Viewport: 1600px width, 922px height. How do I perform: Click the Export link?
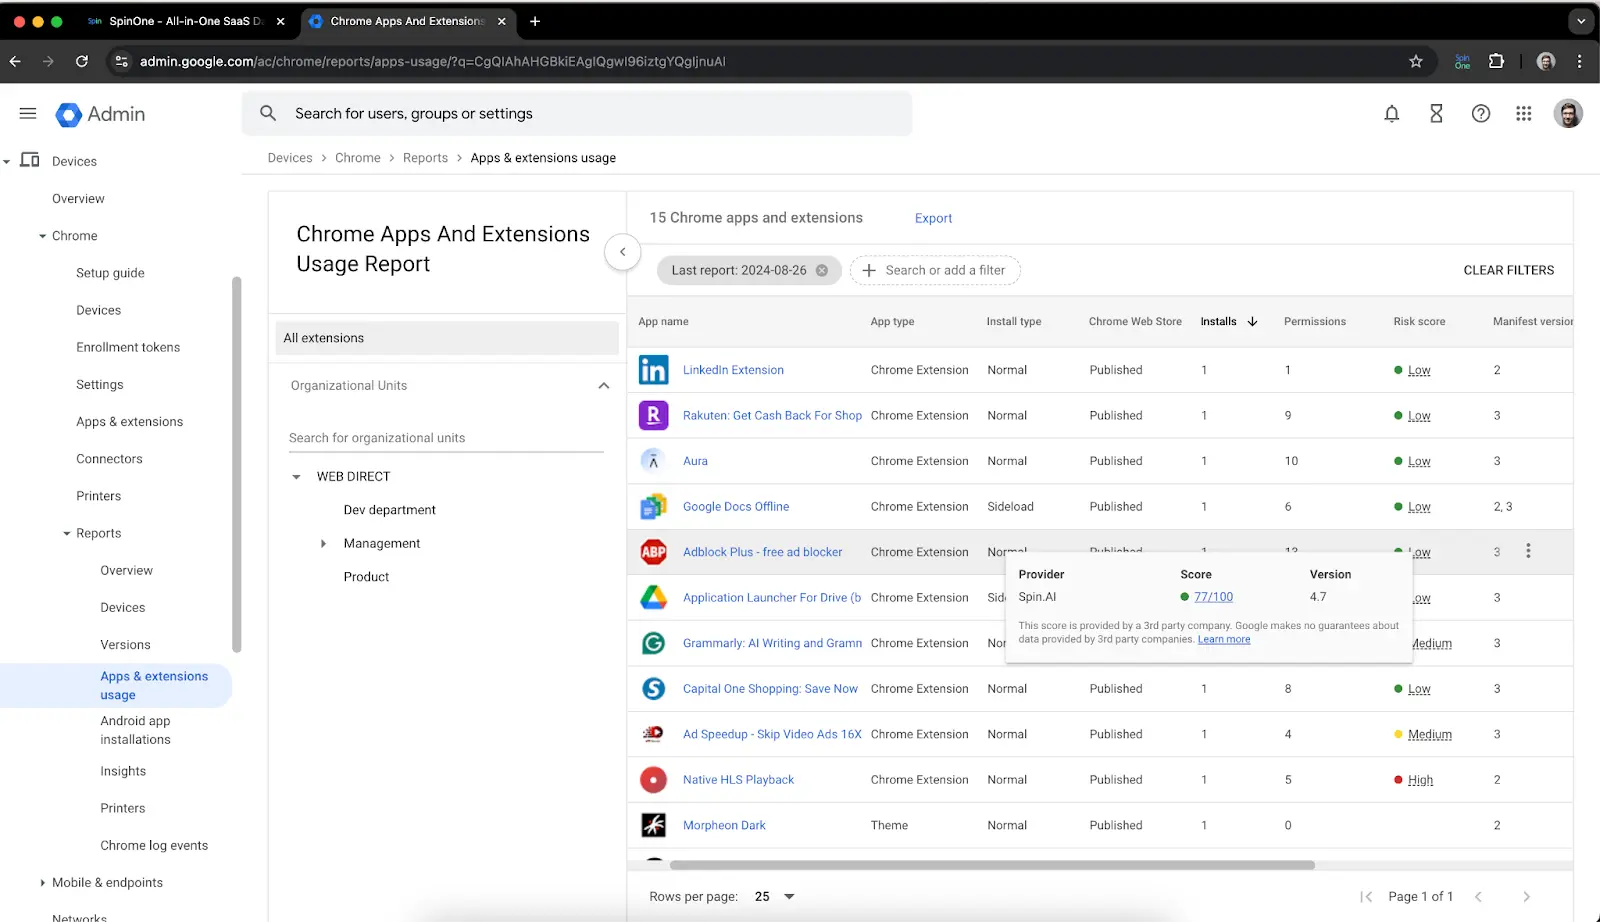tap(933, 218)
